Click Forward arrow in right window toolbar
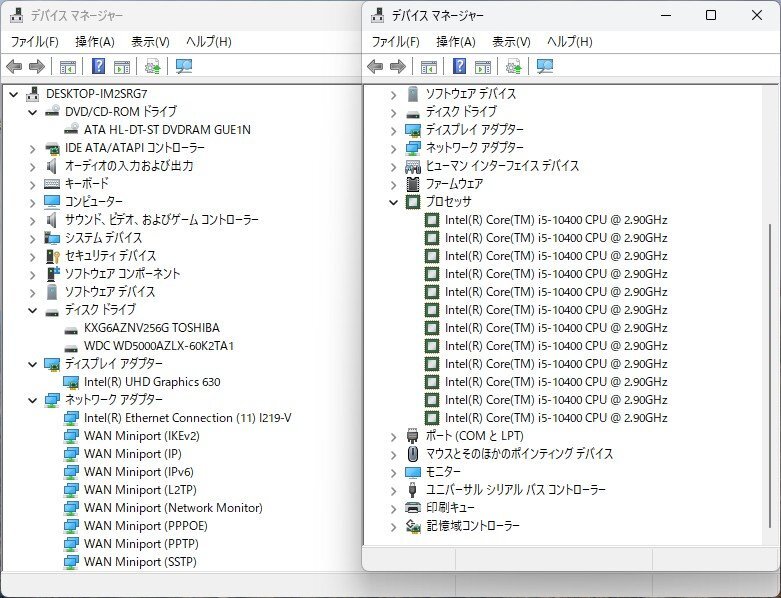Image resolution: width=781 pixels, height=598 pixels. (x=398, y=66)
